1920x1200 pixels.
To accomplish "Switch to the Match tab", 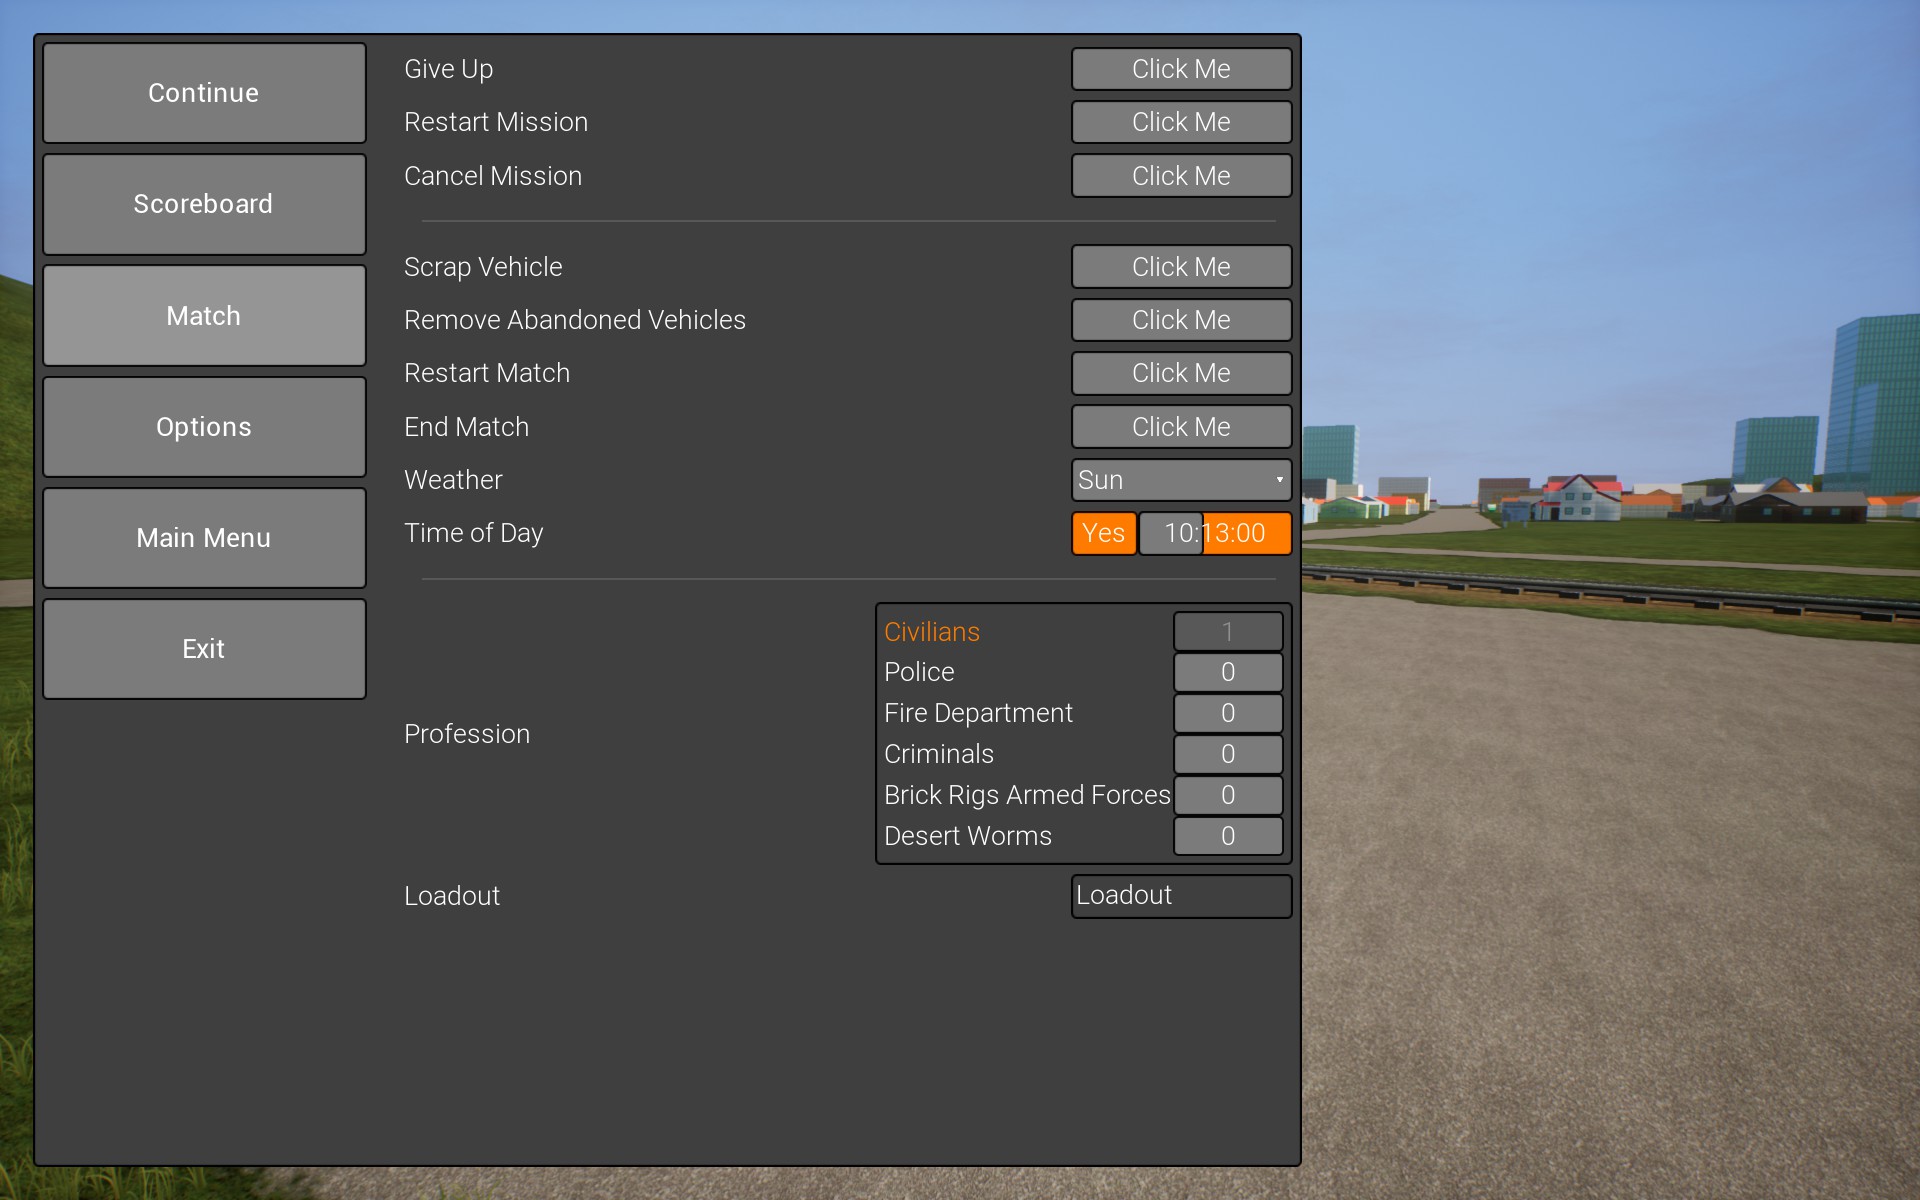I will coord(204,316).
